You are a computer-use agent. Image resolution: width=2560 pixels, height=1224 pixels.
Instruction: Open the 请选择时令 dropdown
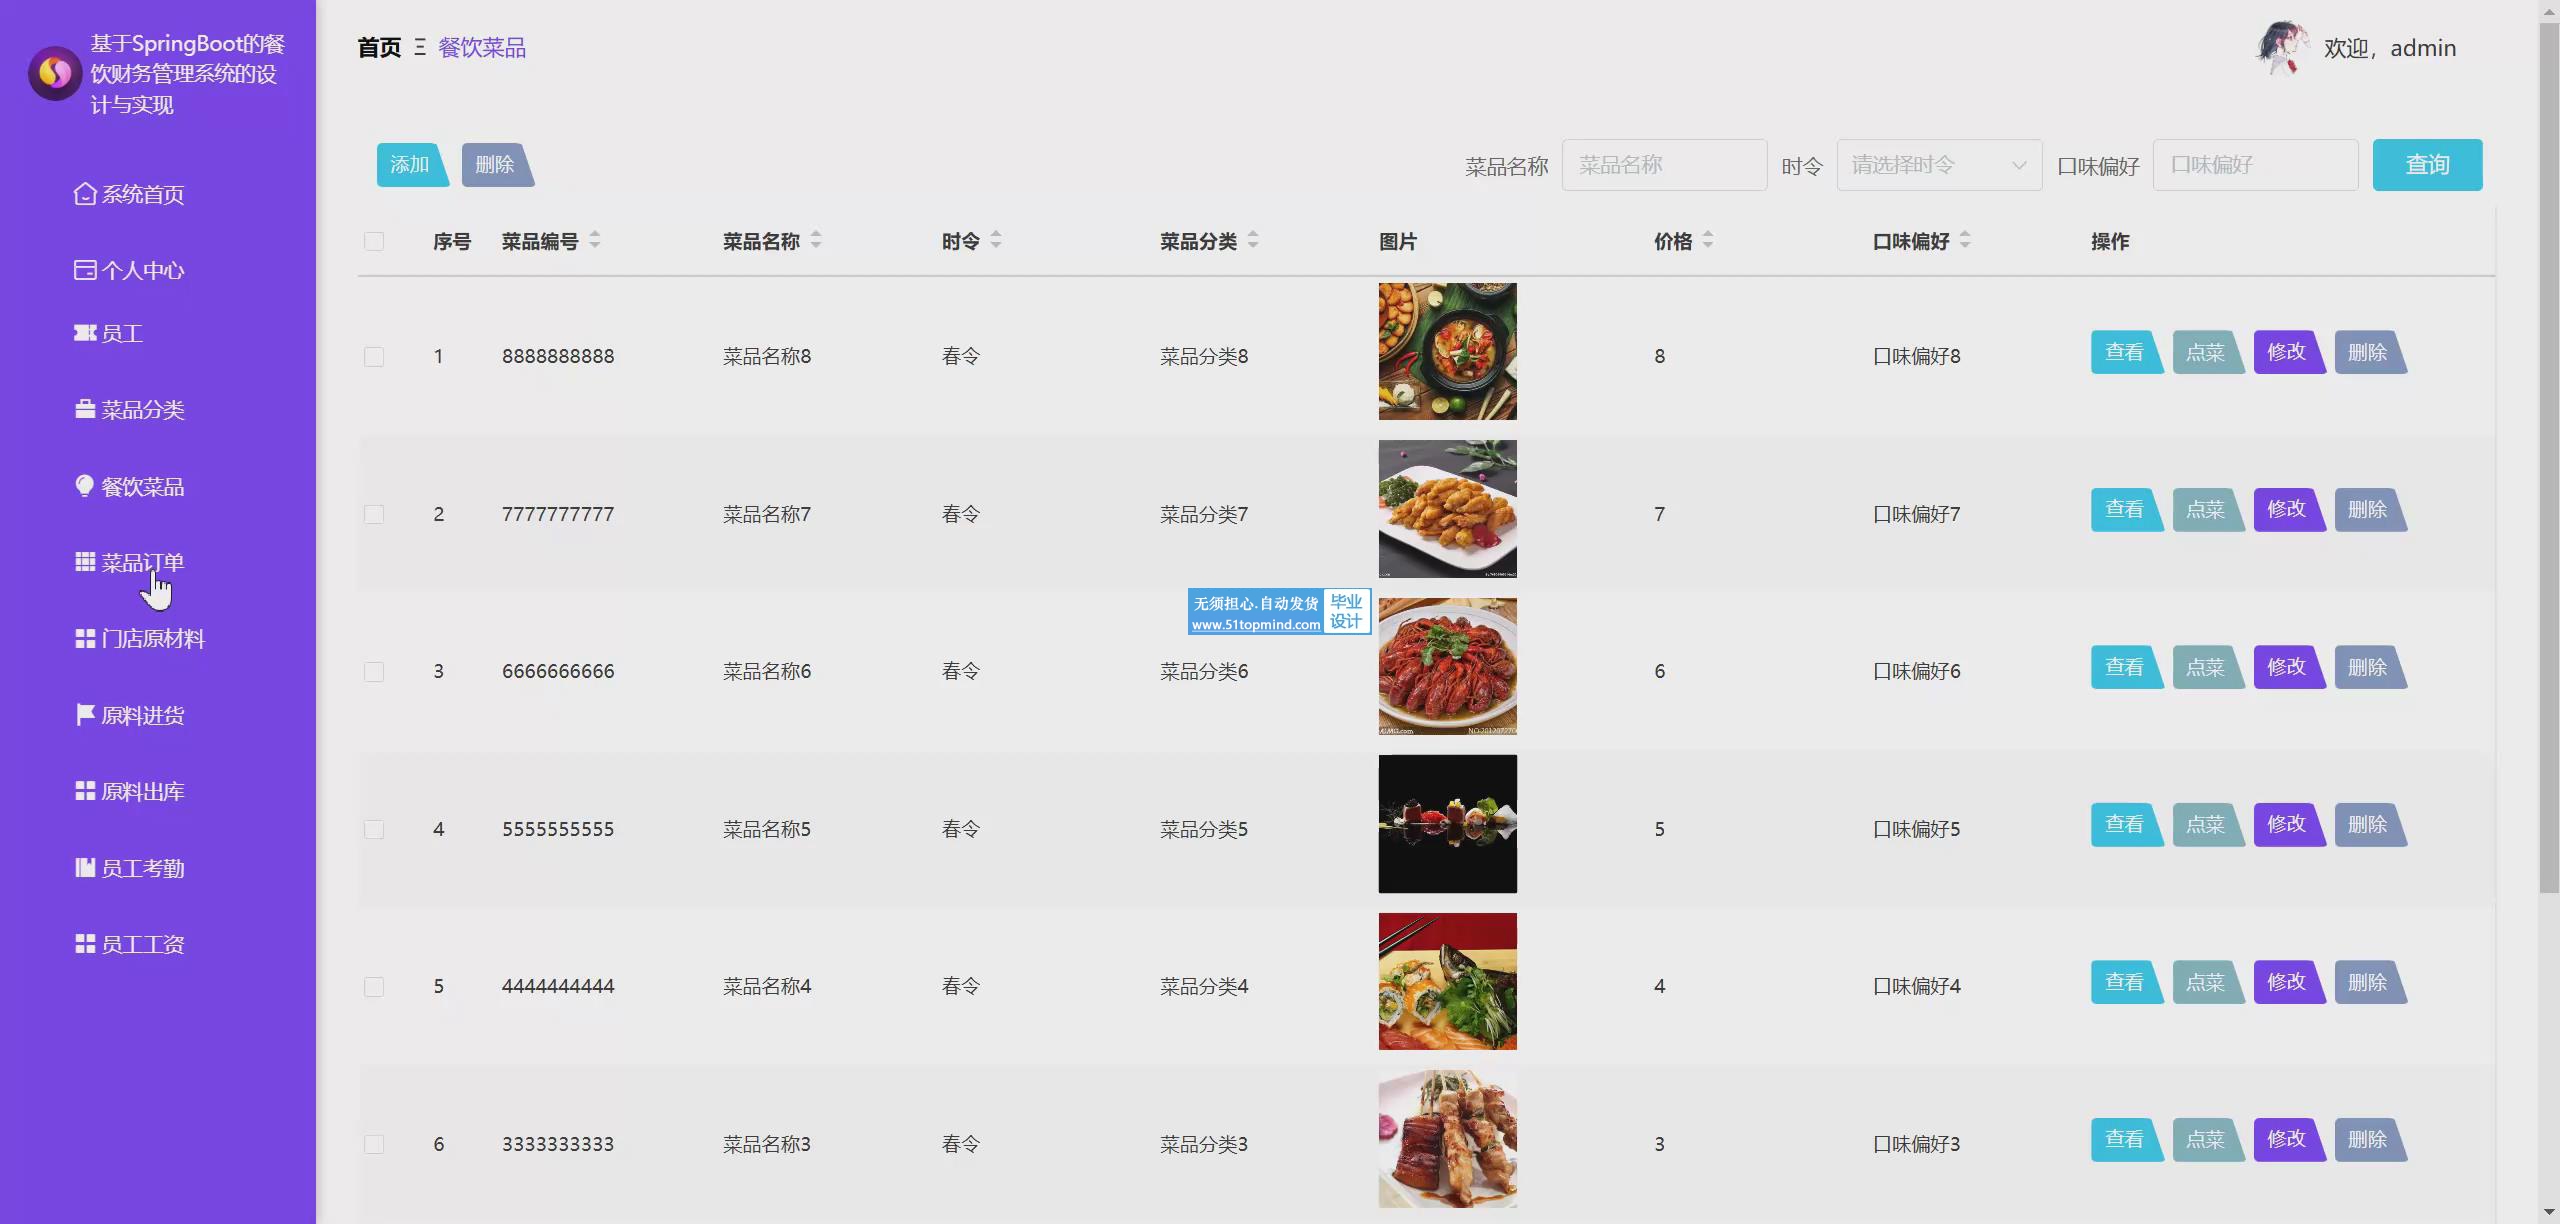pyautogui.click(x=1938, y=165)
